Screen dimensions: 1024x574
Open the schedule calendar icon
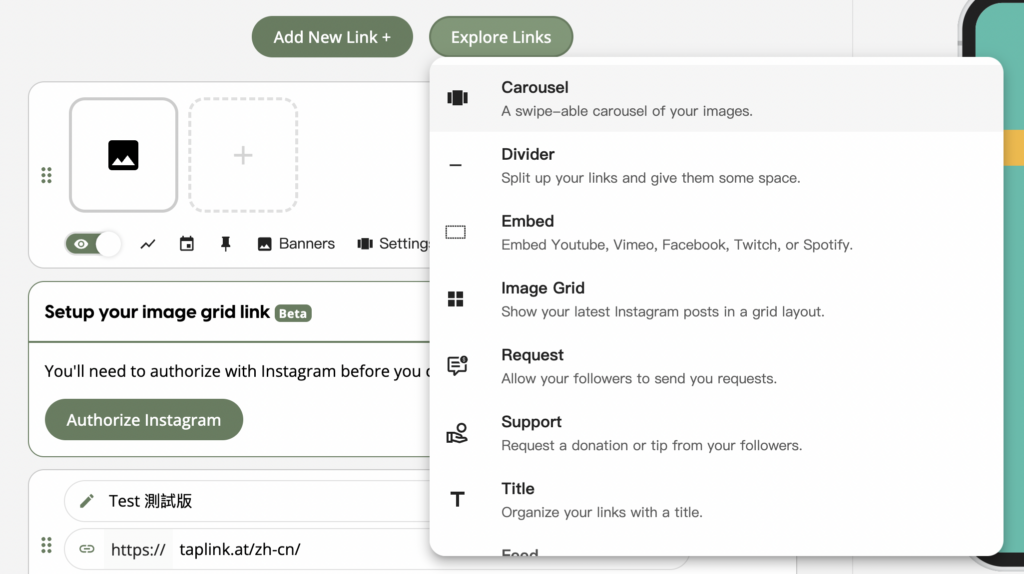[187, 244]
